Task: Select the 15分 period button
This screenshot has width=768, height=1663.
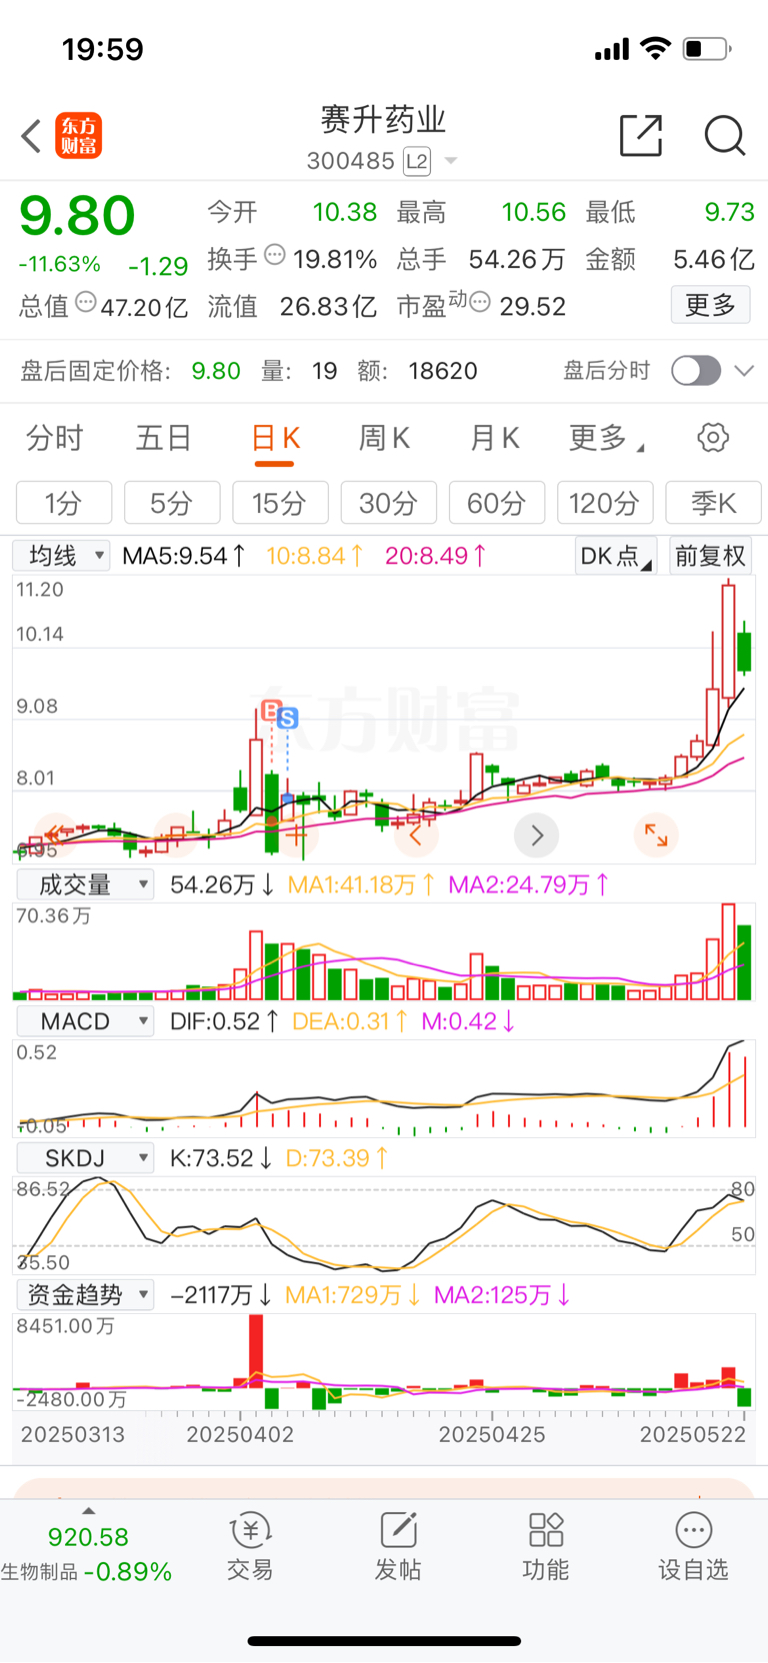Action: (x=281, y=503)
